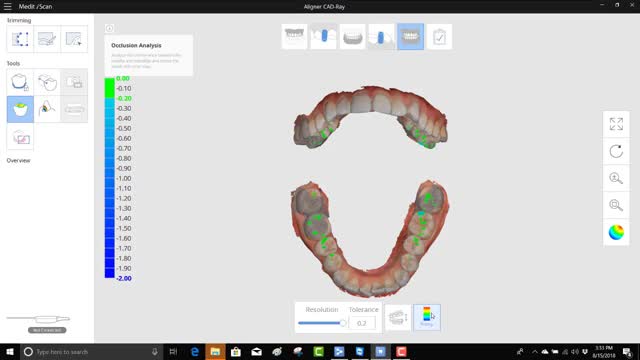The image size is (640, 360).
Task: Toggle the occlusion color map button
Action: 427,317
